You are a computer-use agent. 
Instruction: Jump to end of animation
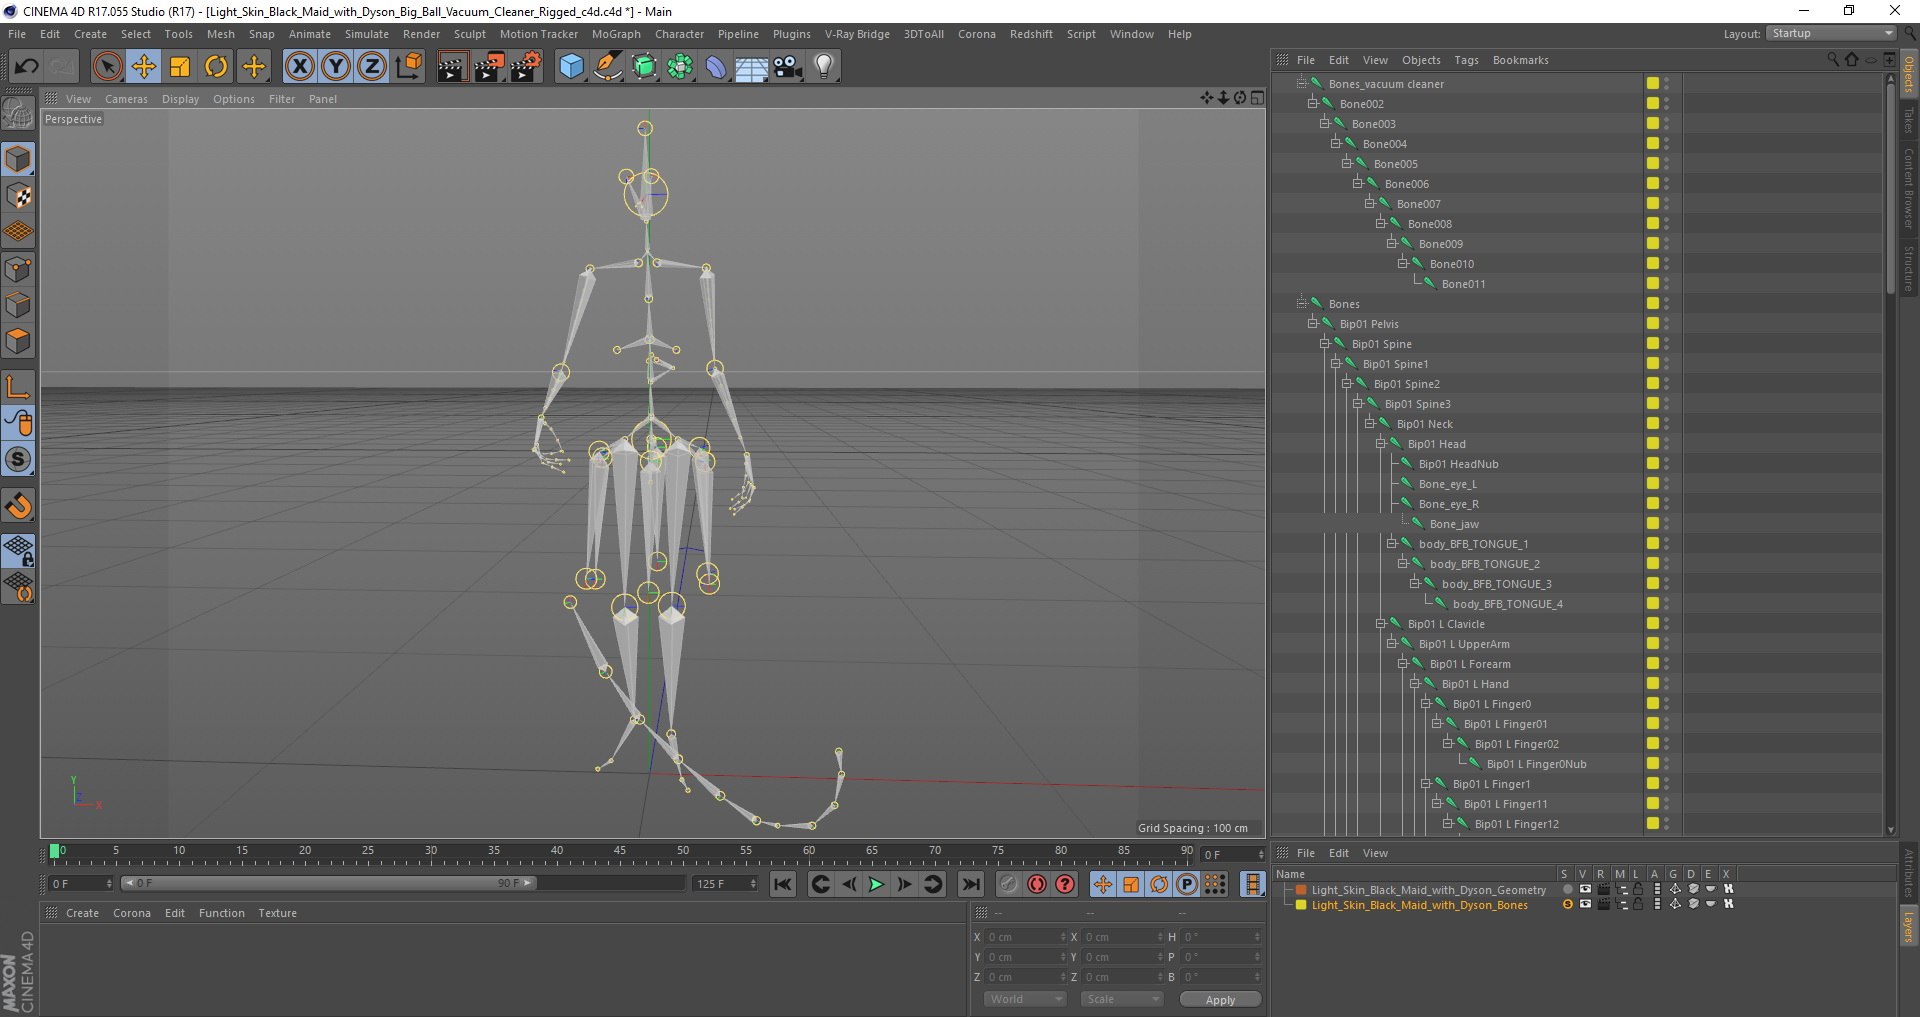point(970,884)
